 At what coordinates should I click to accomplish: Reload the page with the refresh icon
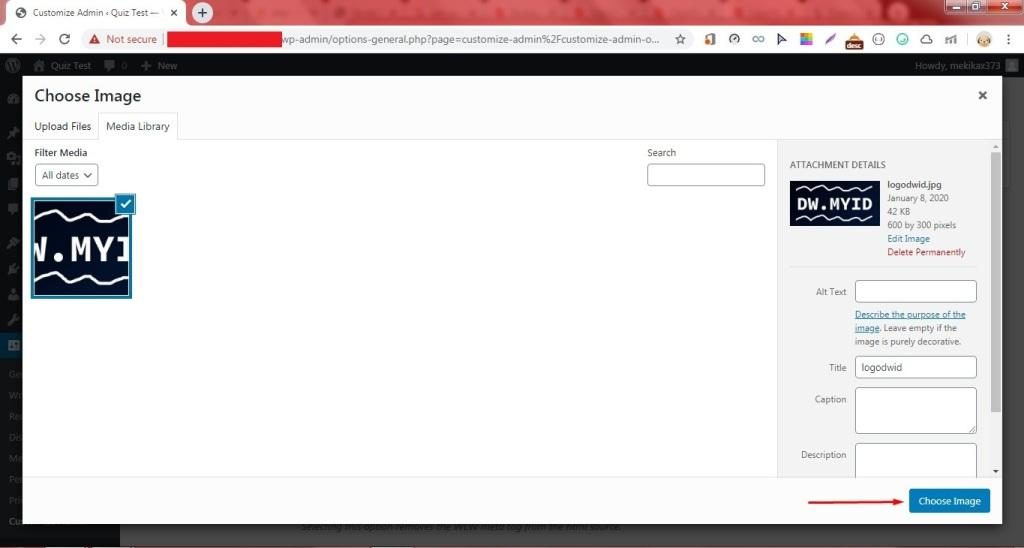pos(64,39)
